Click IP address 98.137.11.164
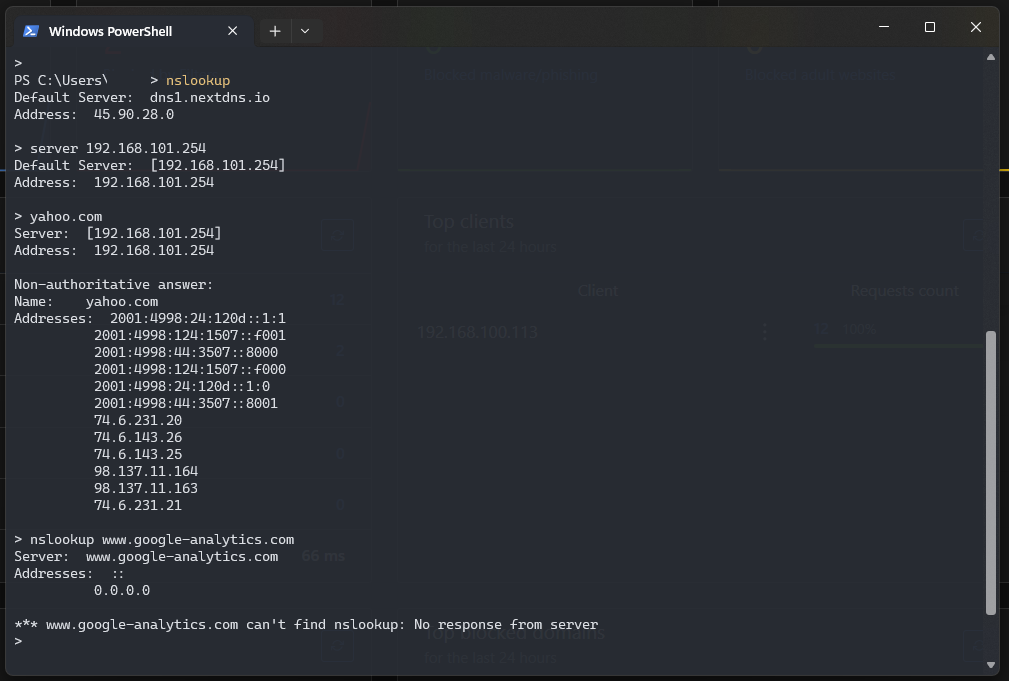Viewport: 1009px width, 681px height. click(146, 471)
